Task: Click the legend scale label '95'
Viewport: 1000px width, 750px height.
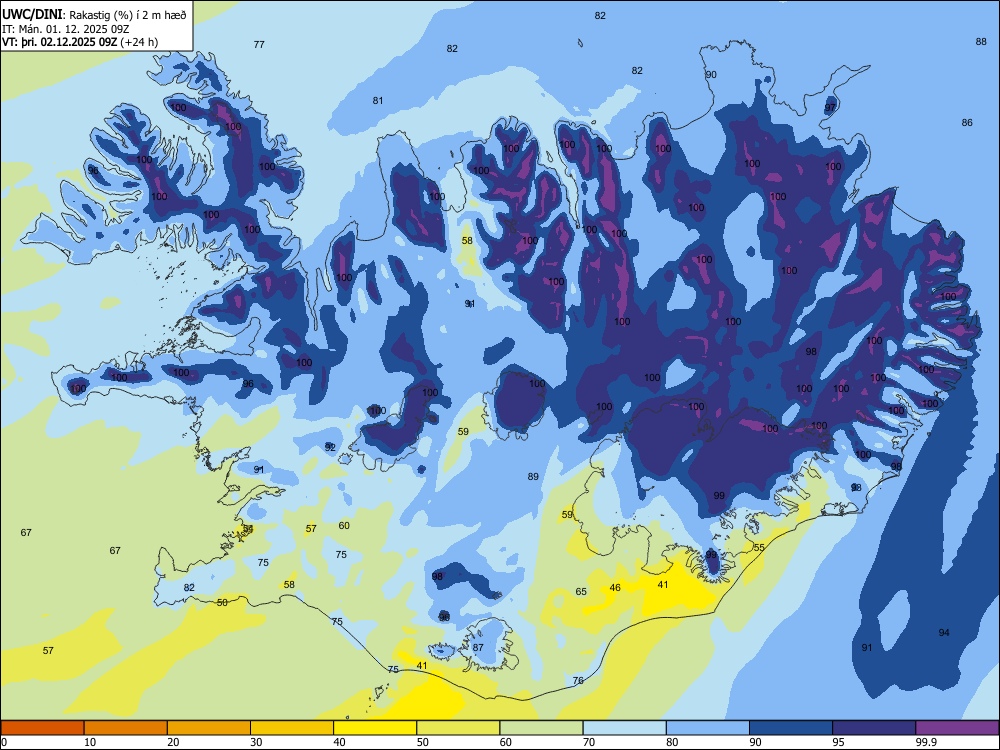Action: coord(838,742)
